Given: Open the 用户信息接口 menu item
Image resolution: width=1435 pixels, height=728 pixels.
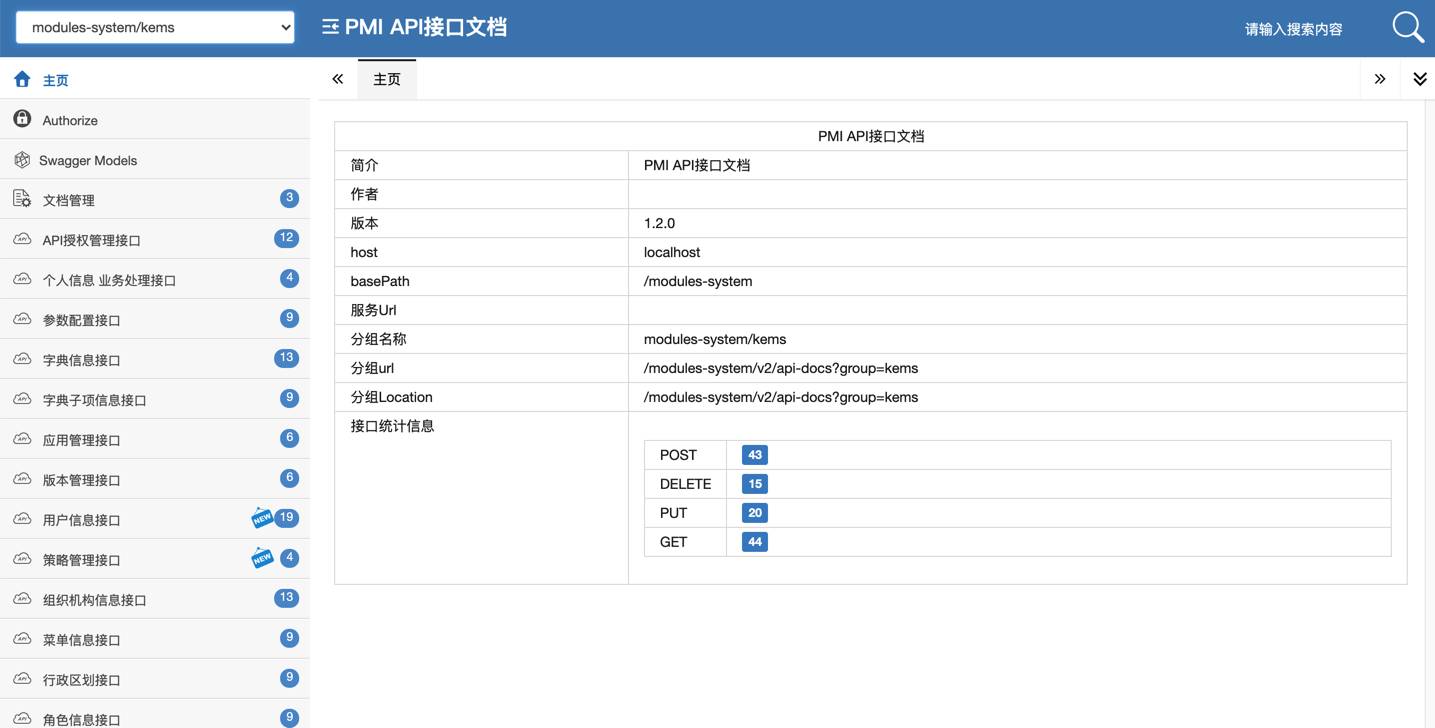Looking at the screenshot, I should [155, 519].
